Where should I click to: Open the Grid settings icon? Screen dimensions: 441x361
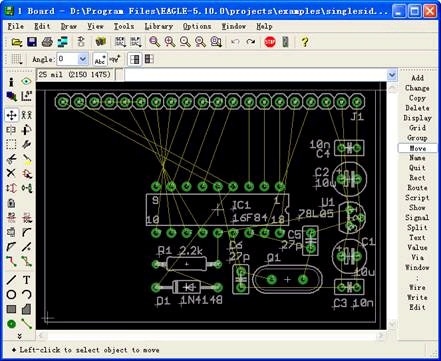17,60
